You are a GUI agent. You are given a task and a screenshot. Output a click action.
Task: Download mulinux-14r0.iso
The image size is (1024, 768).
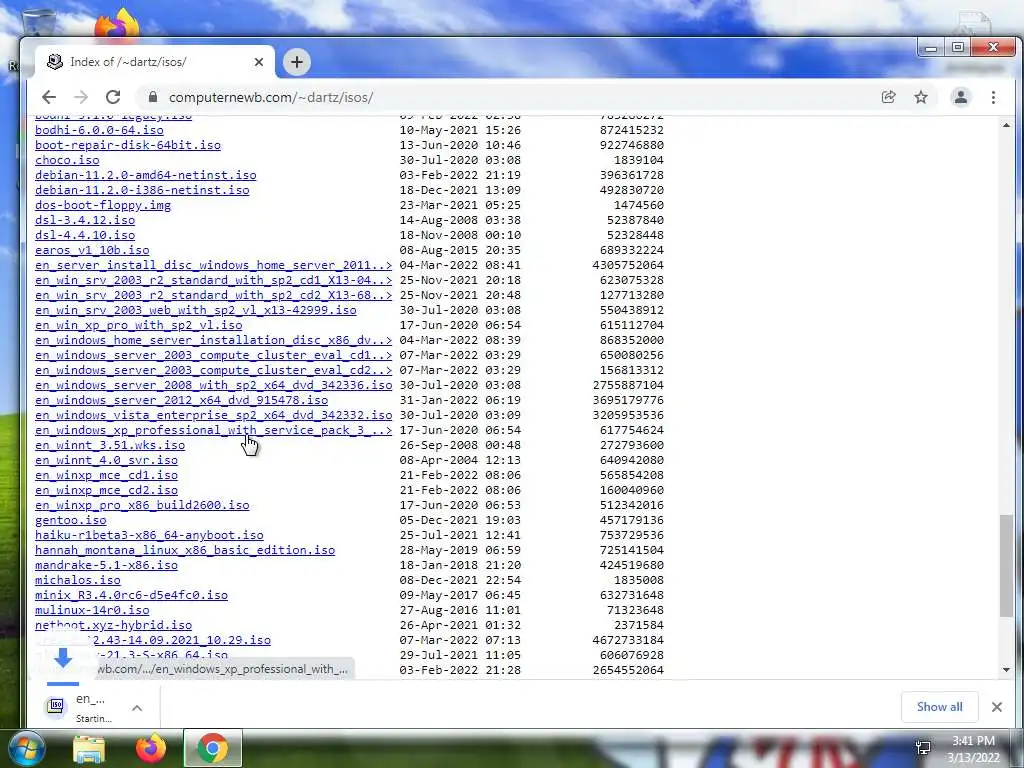tap(92, 611)
